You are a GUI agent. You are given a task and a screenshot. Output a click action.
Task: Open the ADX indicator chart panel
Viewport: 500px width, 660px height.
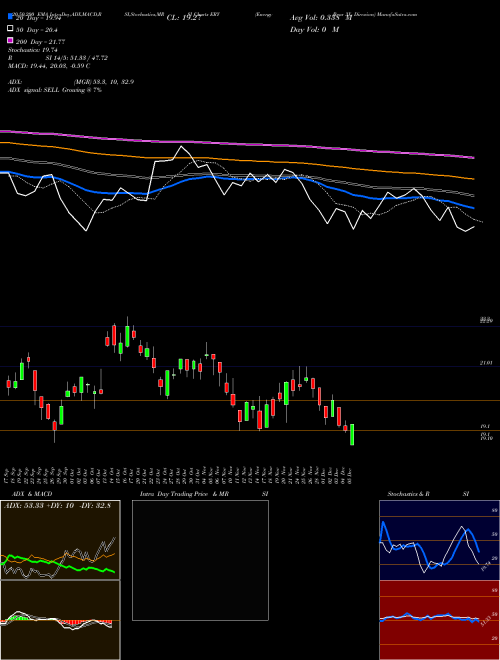pos(60,540)
